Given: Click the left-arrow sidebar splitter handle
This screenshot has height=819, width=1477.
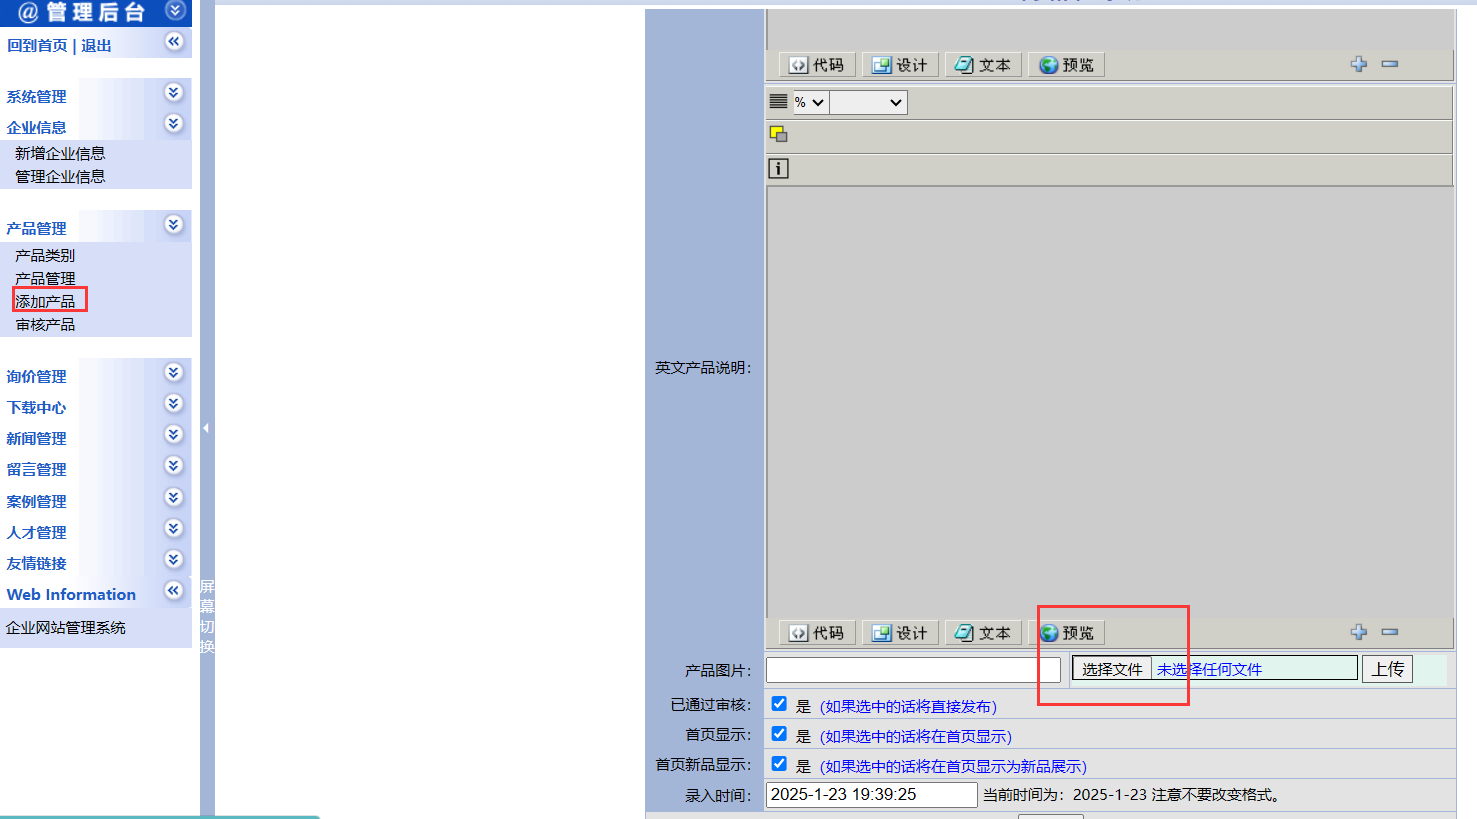Looking at the screenshot, I should (206, 428).
